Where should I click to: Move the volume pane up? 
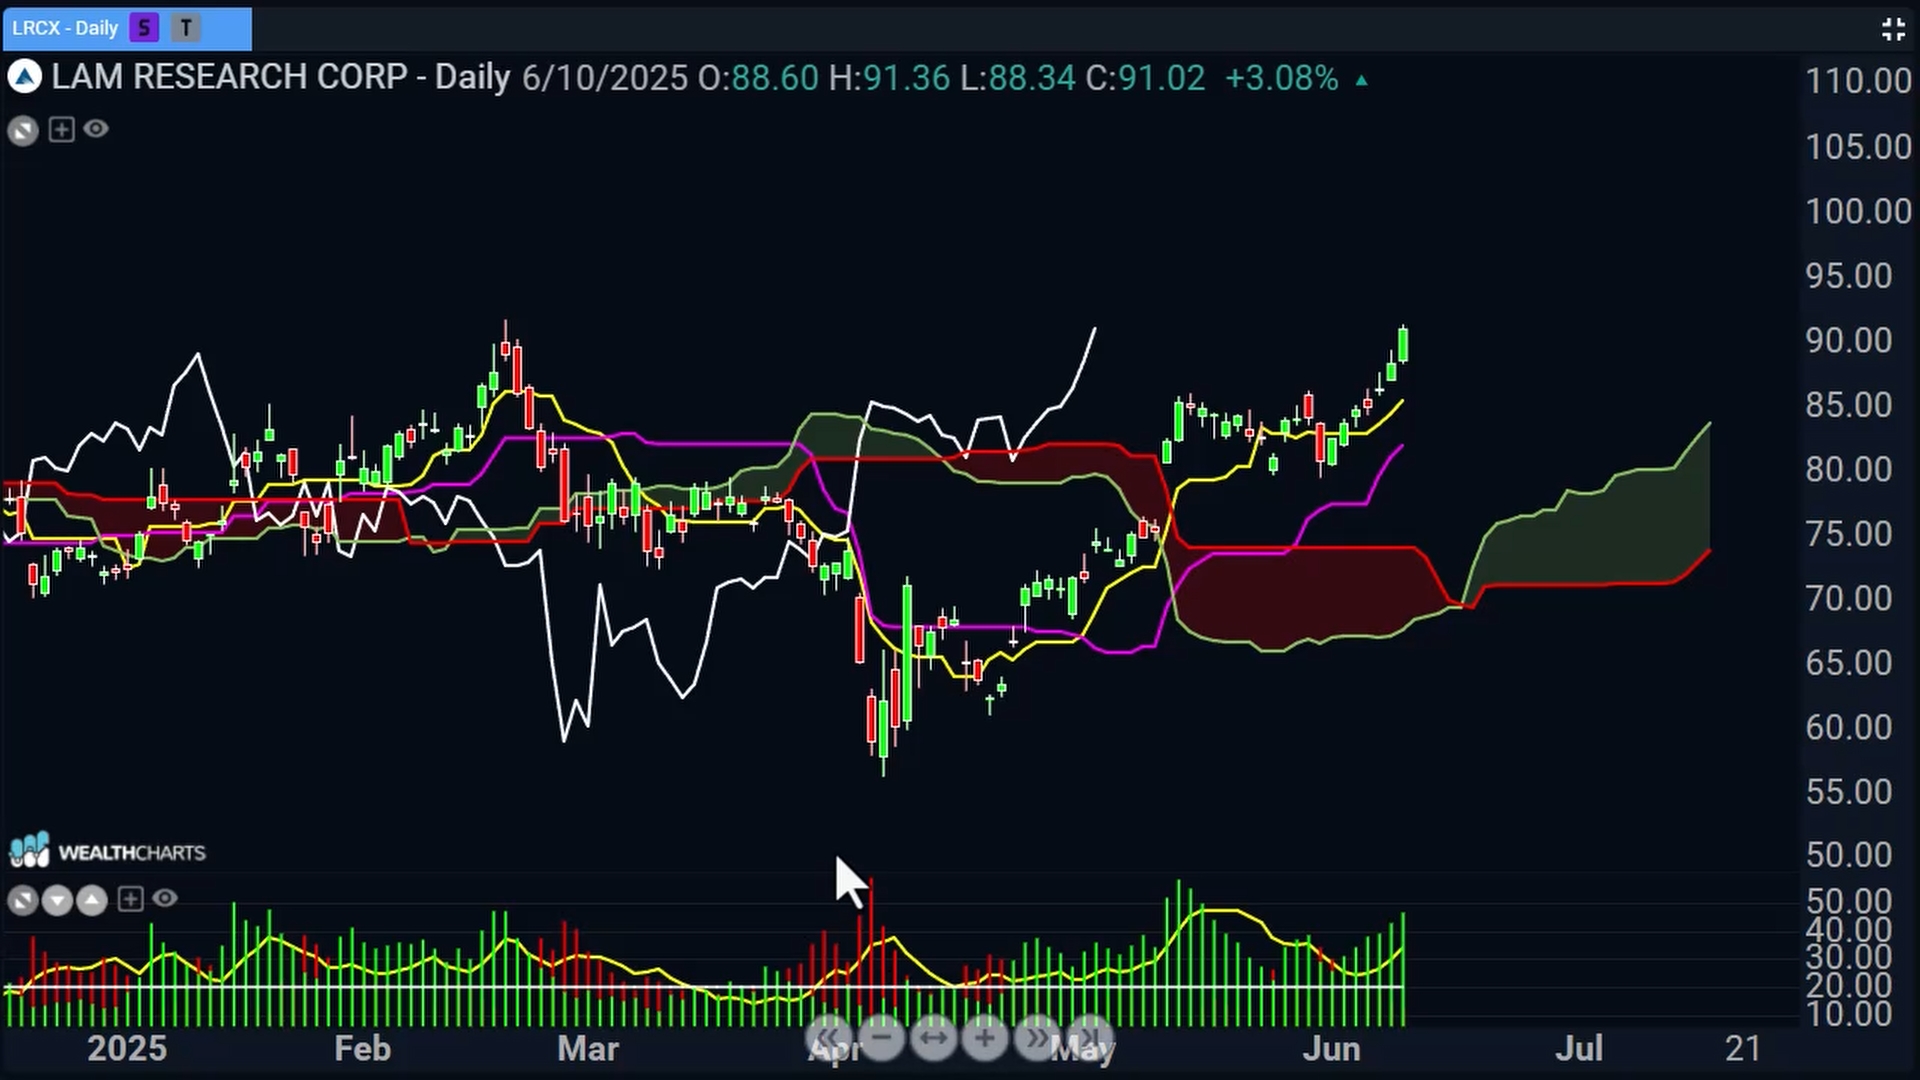92,900
